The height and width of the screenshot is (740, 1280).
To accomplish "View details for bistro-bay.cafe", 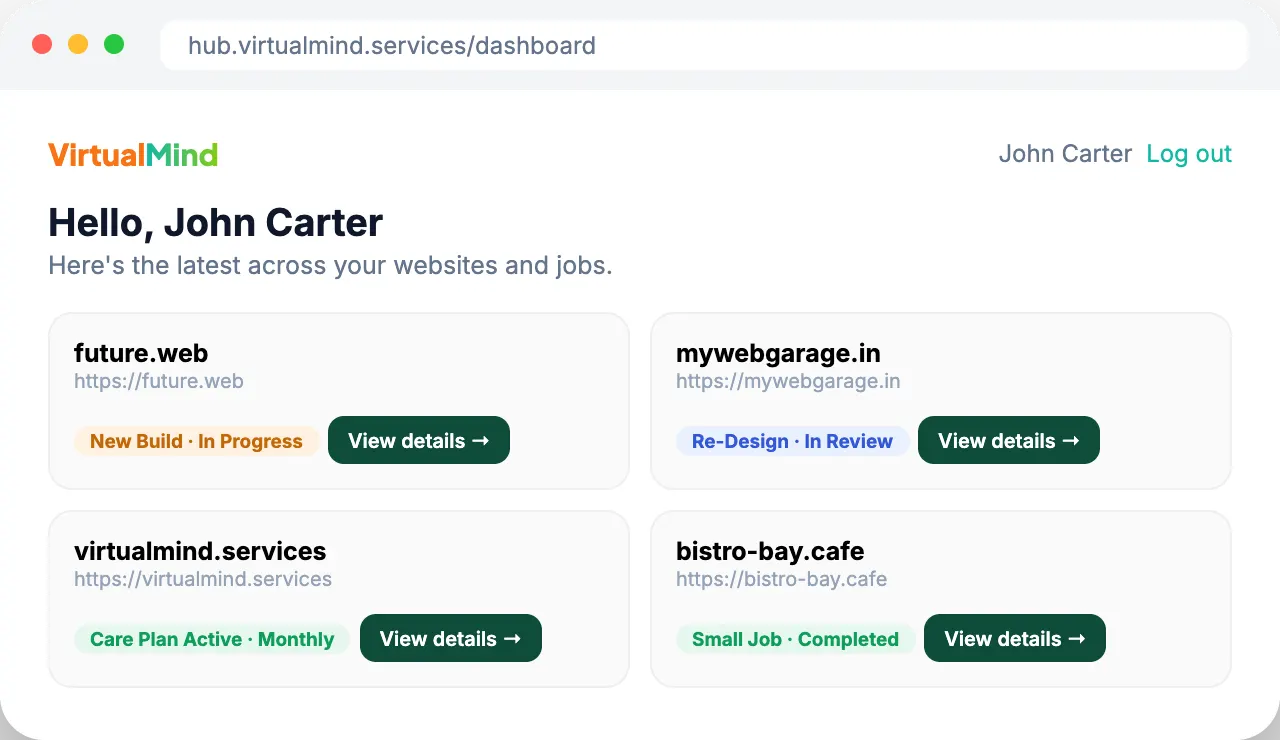I will pos(1015,638).
